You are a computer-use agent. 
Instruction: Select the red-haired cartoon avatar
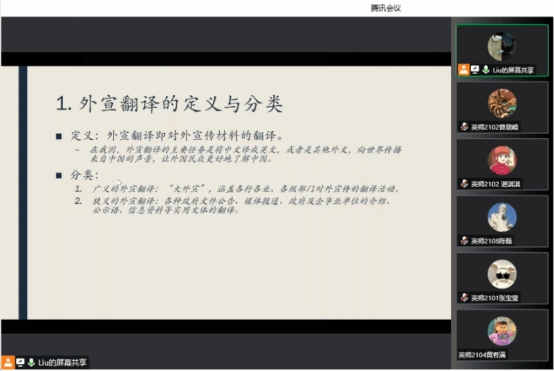click(502, 160)
